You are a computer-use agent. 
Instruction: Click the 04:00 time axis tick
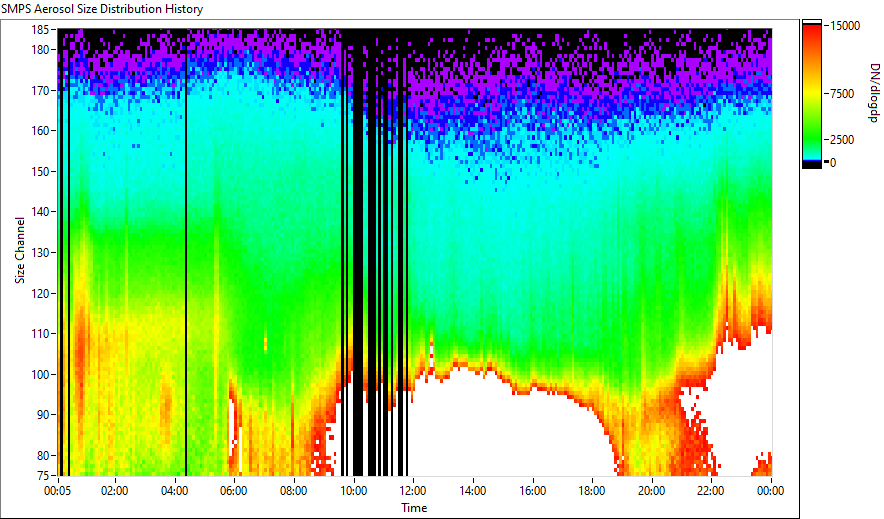point(174,491)
